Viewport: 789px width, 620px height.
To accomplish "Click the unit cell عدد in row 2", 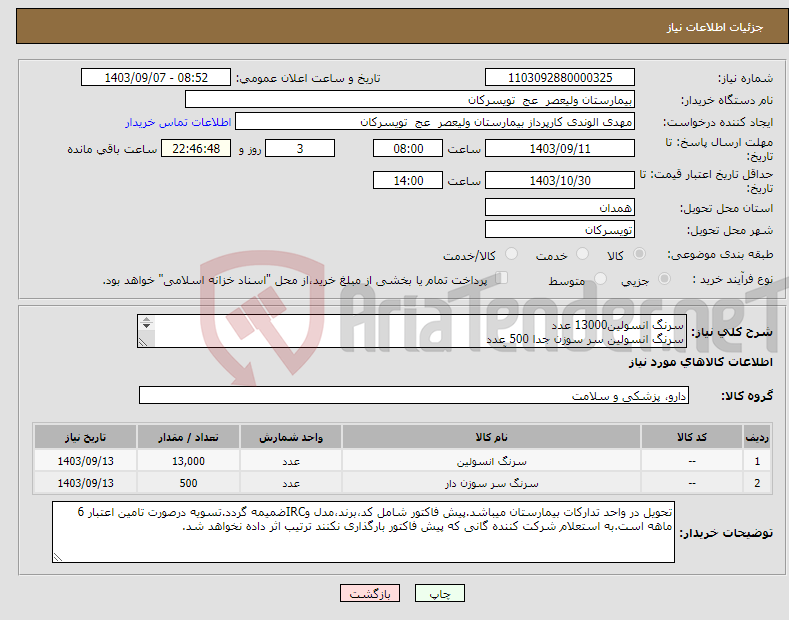I will (291, 483).
